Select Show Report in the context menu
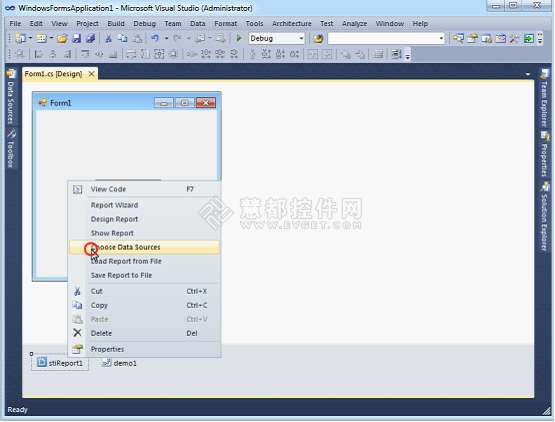Image resolution: width=555 pixels, height=422 pixels. point(144,233)
